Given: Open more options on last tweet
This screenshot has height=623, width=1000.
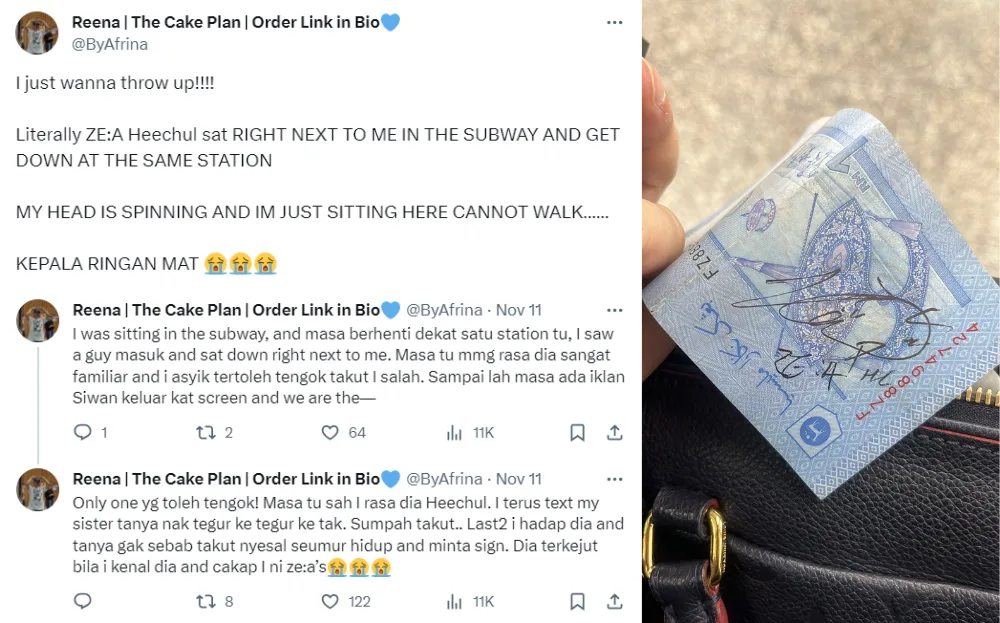Looking at the screenshot, I should click(614, 480).
